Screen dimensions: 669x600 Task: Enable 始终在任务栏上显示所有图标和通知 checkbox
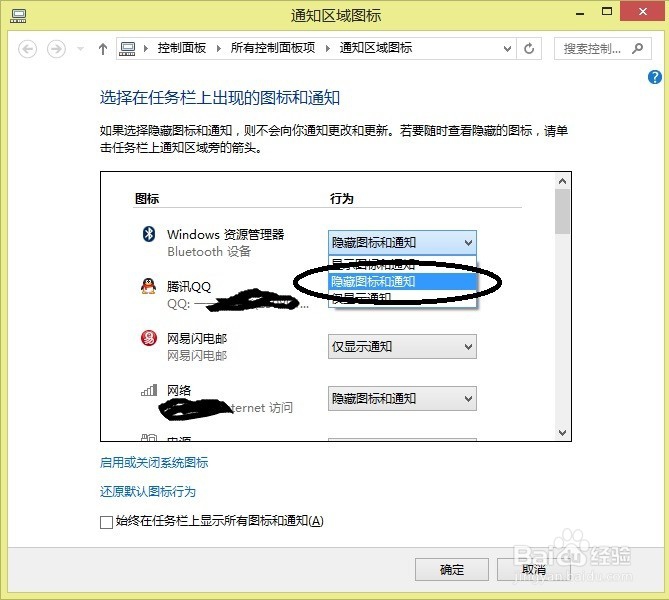point(106,522)
